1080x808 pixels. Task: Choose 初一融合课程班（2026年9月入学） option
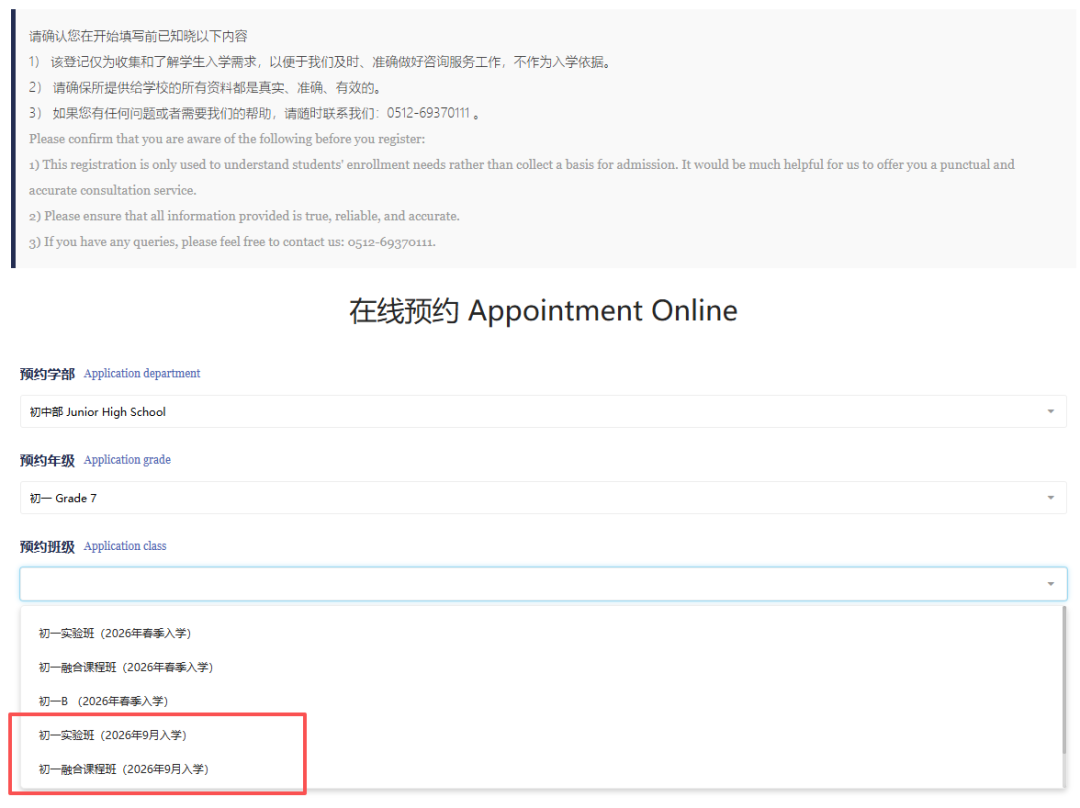tap(123, 769)
